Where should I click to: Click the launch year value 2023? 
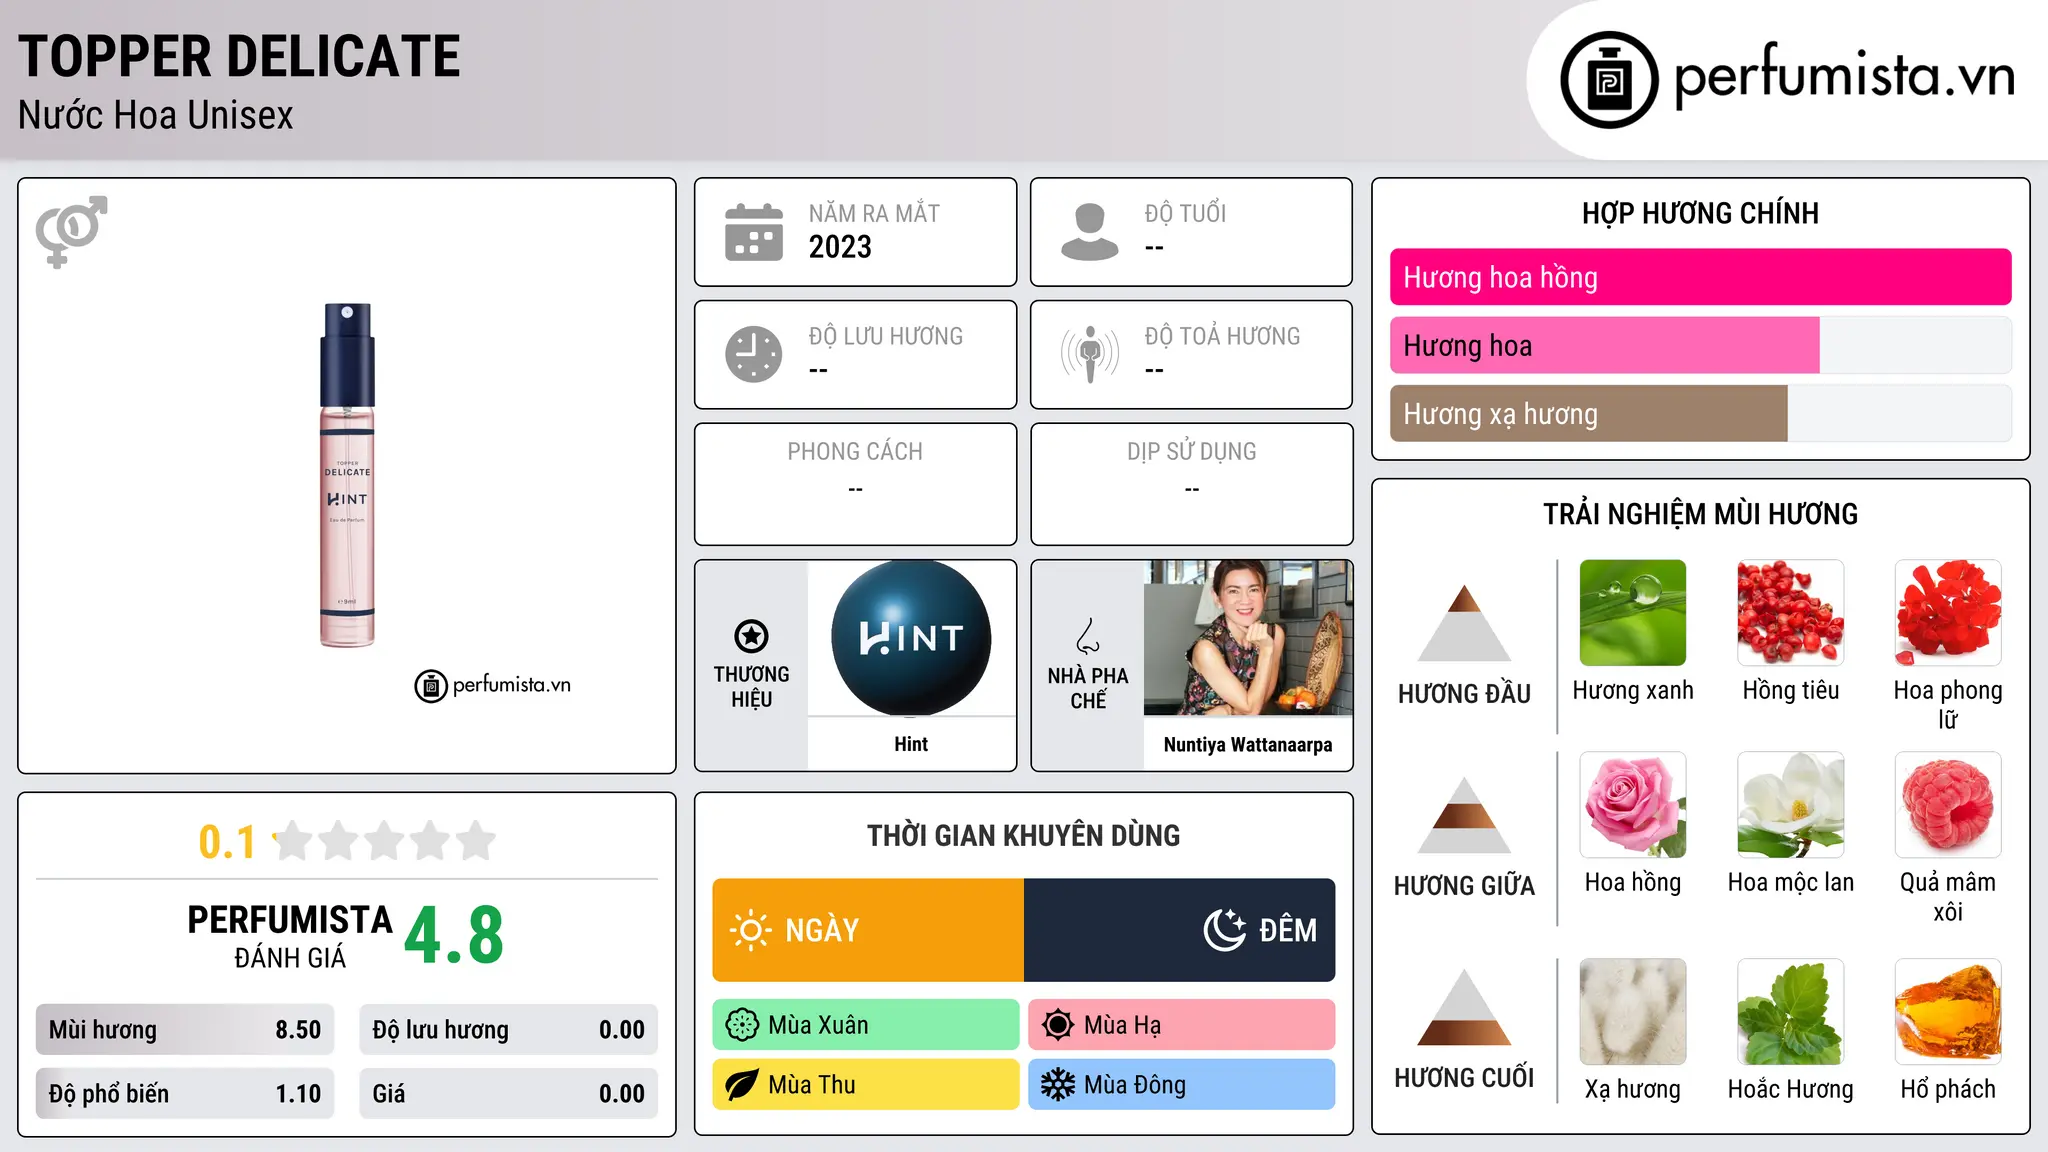coord(840,247)
